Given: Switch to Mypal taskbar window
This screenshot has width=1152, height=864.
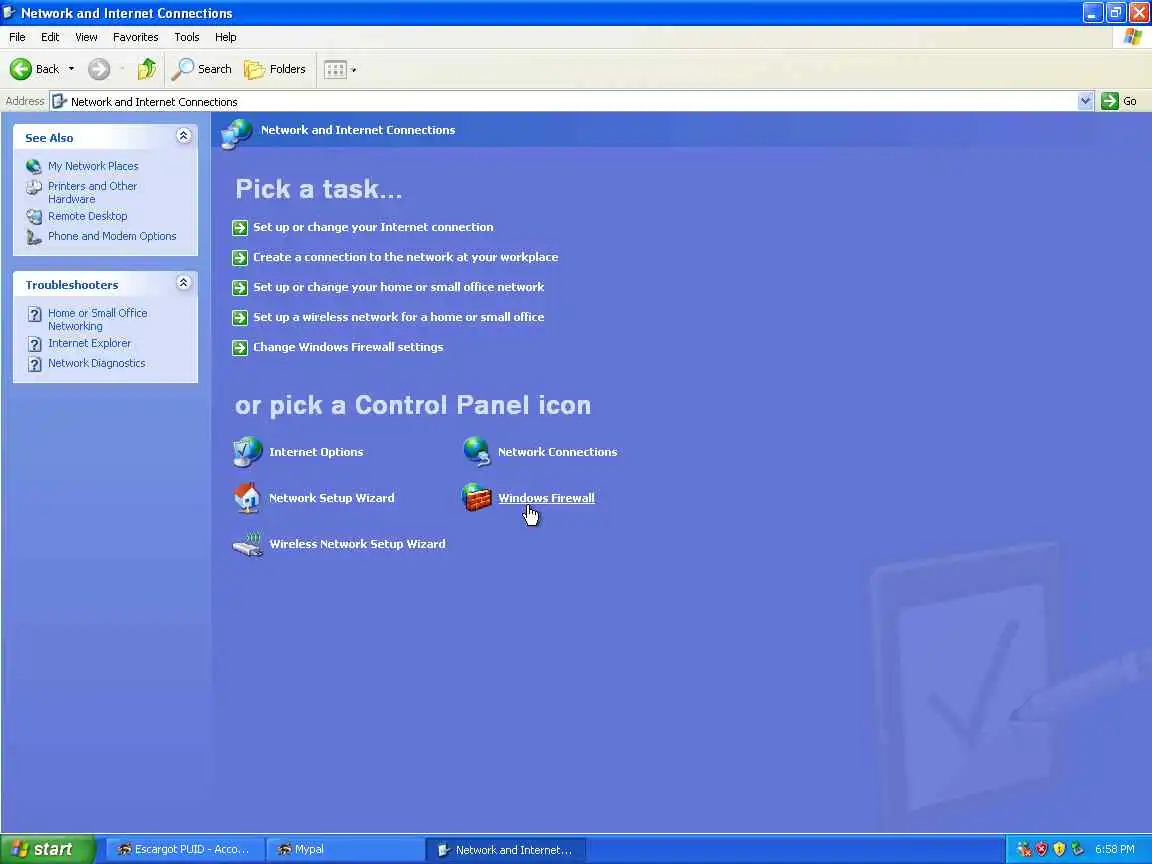Looking at the screenshot, I should coord(344,849).
